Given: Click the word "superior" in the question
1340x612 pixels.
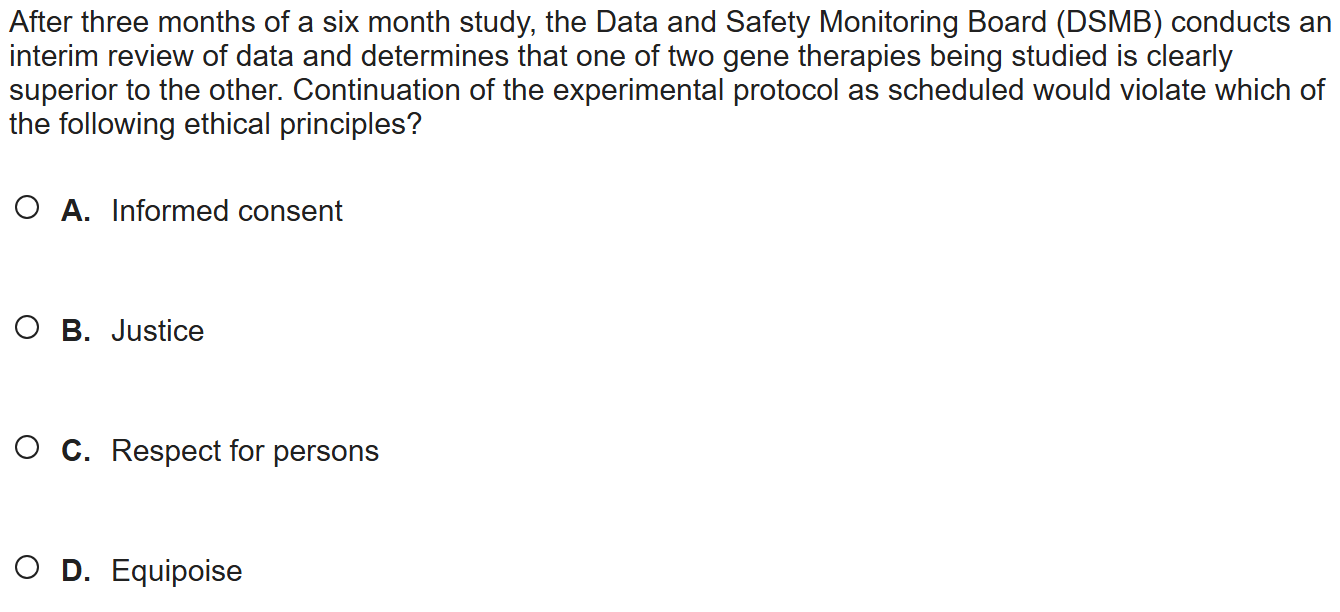Looking at the screenshot, I should (64, 91).
